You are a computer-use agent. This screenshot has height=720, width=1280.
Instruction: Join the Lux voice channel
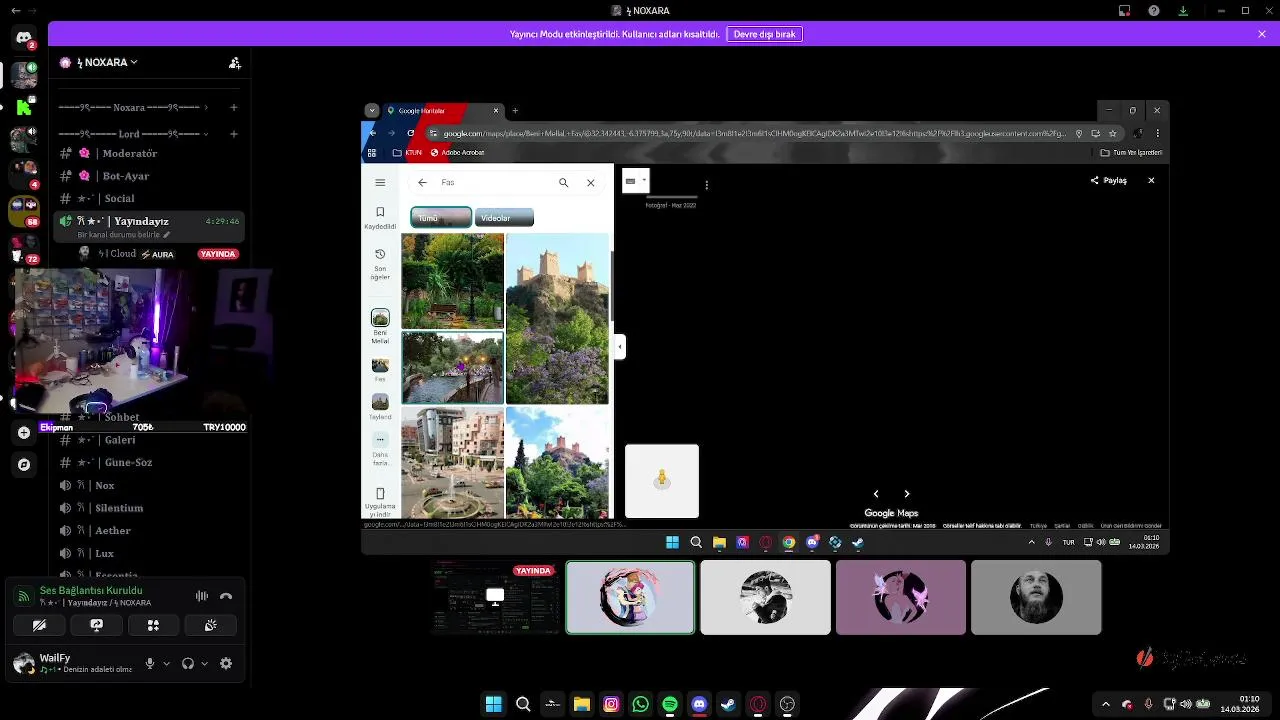pos(149,553)
